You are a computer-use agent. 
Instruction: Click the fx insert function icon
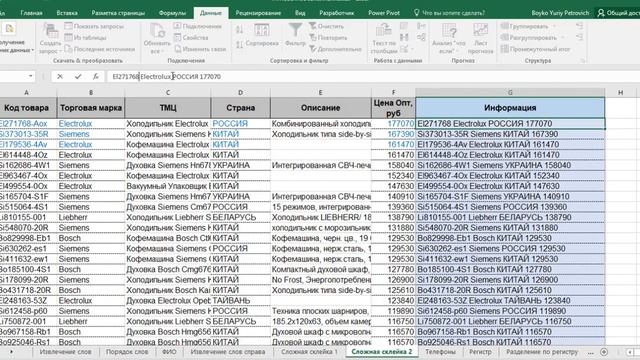tap(96, 76)
